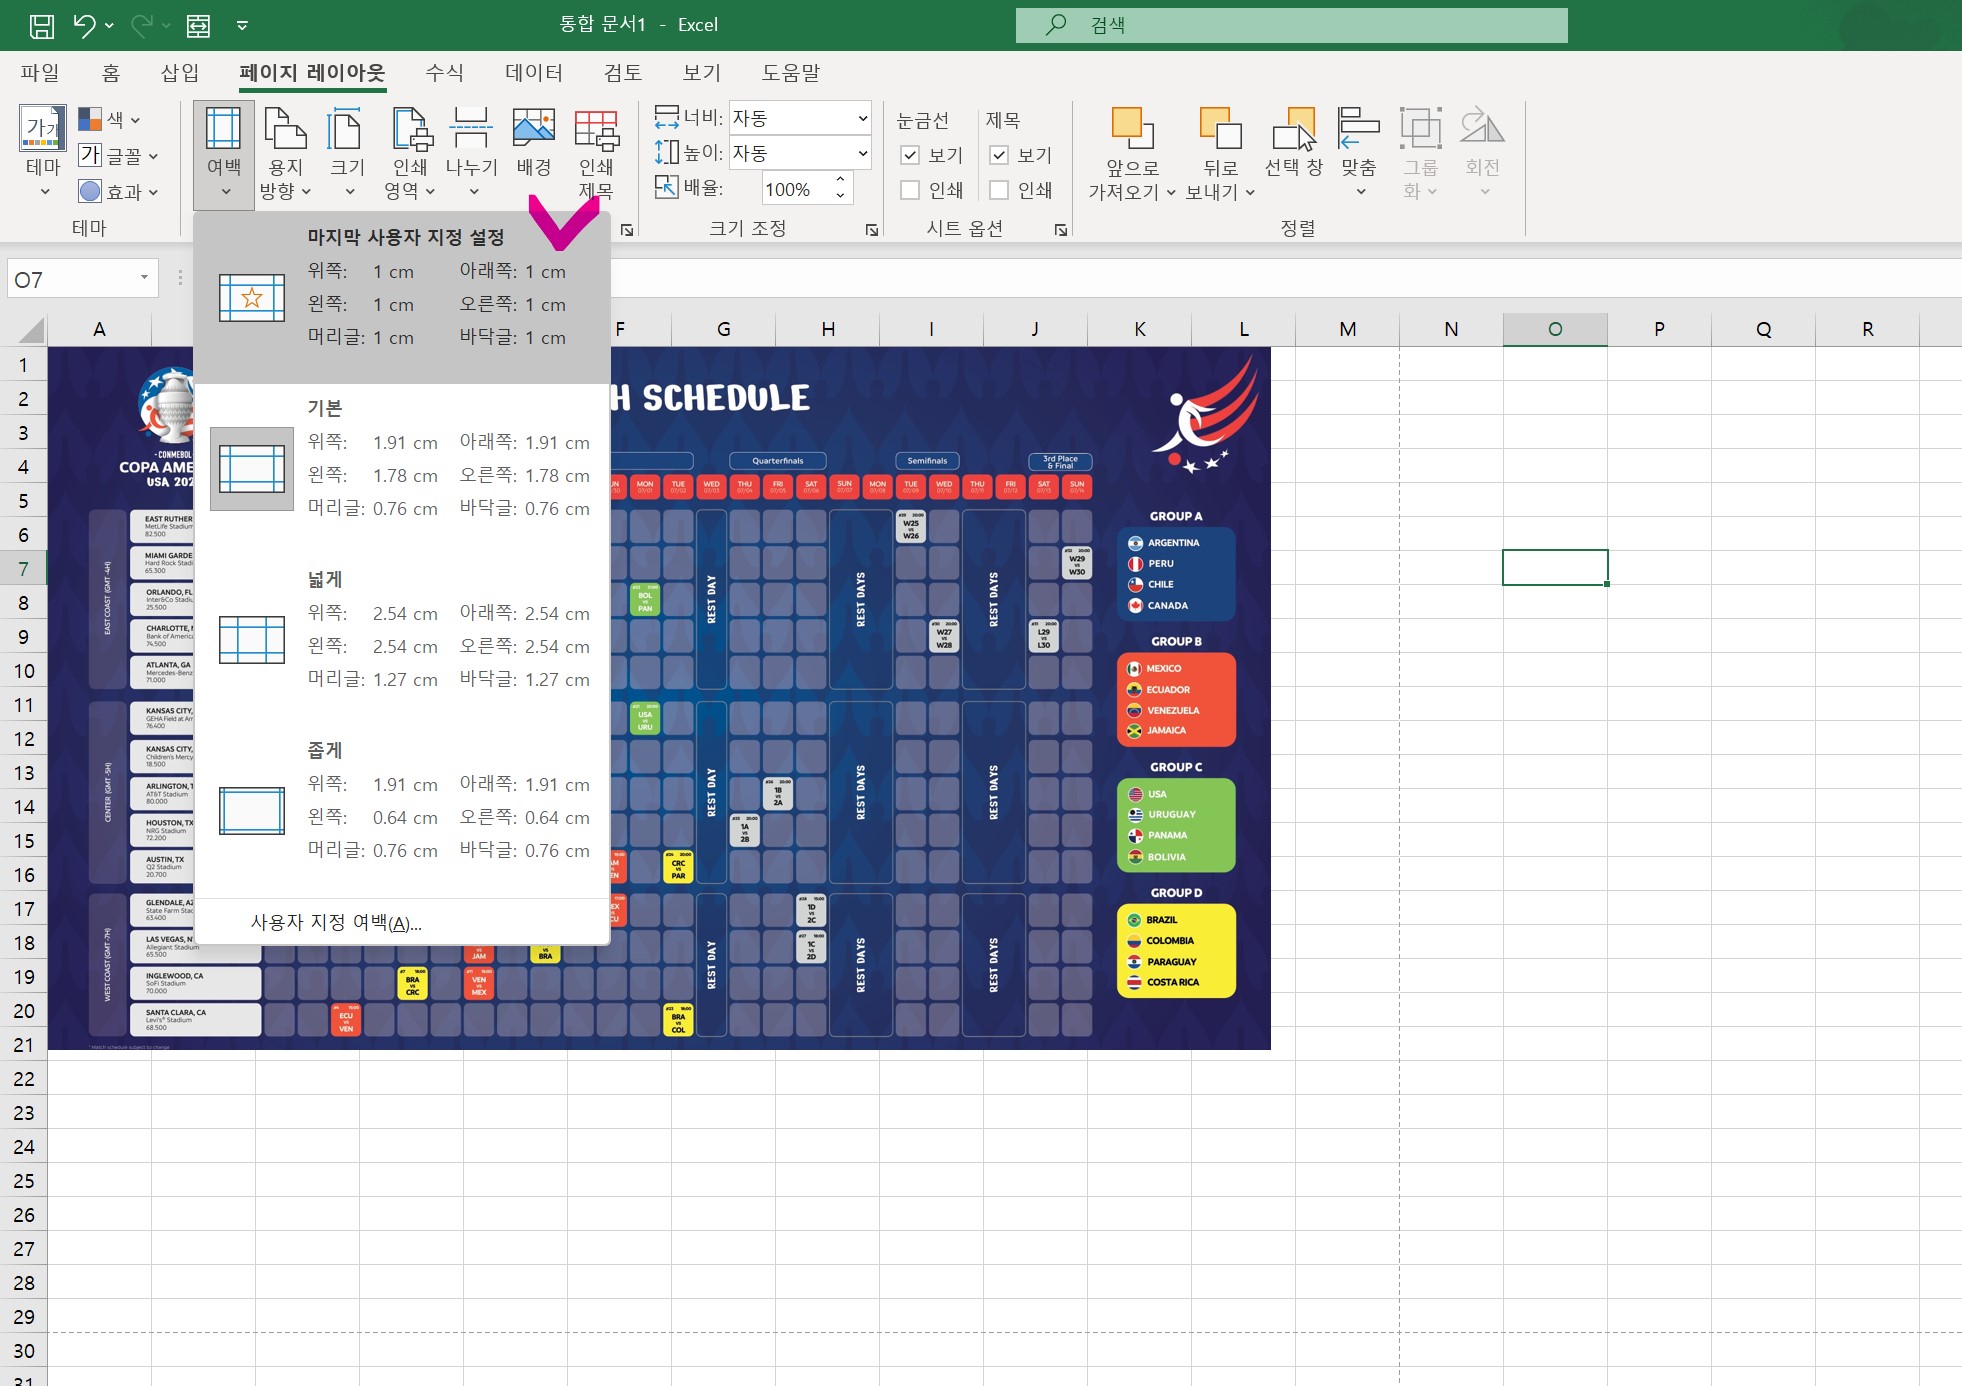Open the 나누기 breaks menu

coord(471,153)
